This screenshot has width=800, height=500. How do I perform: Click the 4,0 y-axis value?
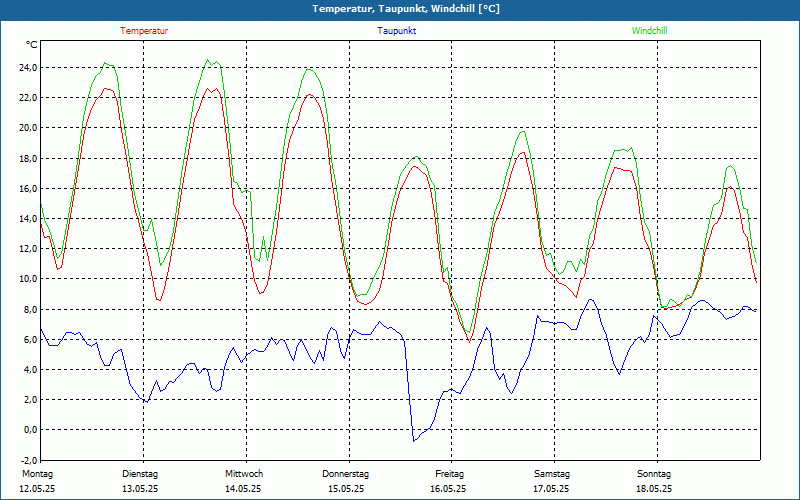[x=30, y=369]
